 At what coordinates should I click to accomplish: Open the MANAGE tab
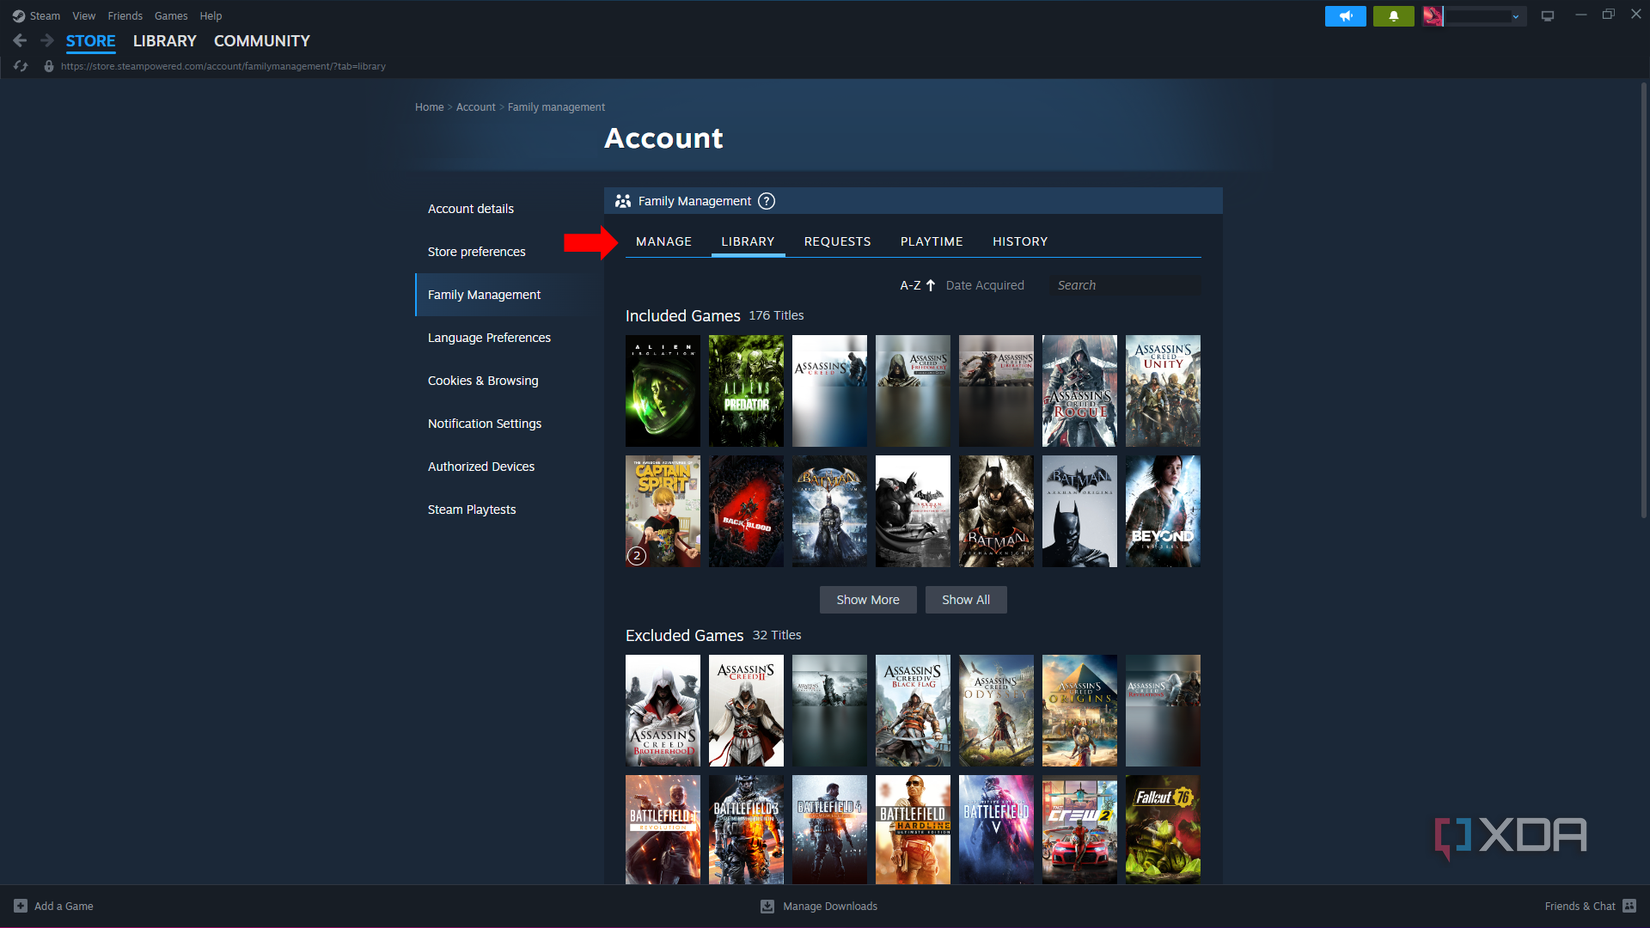tap(663, 241)
